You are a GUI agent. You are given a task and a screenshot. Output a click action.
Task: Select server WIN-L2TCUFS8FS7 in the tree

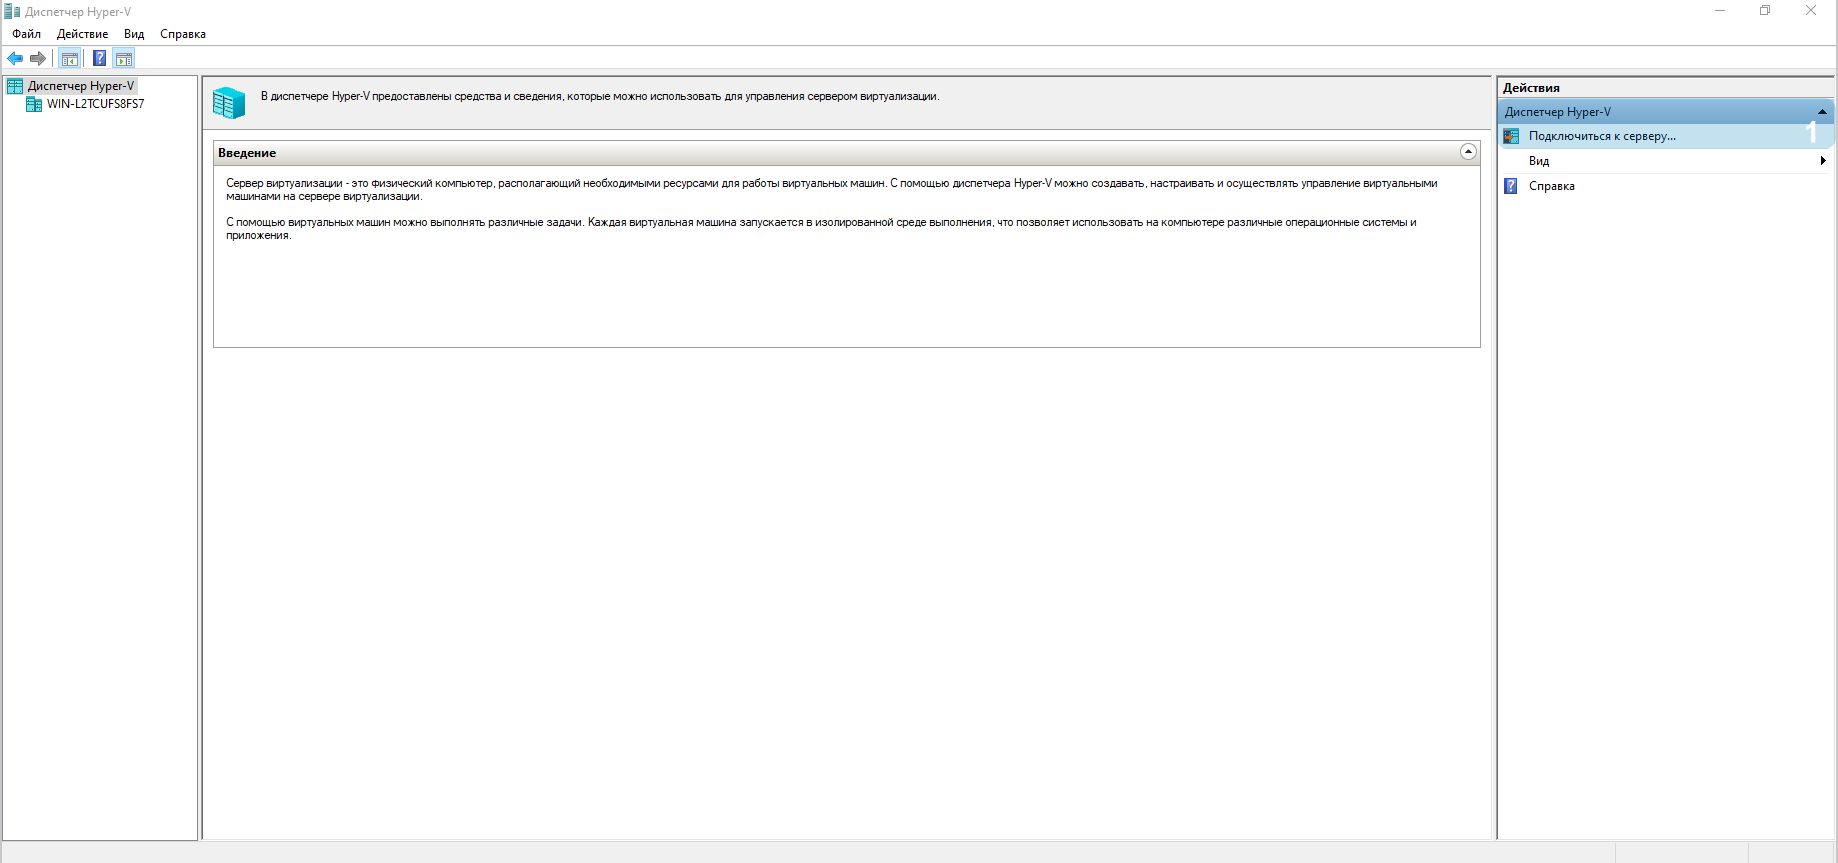(x=95, y=104)
